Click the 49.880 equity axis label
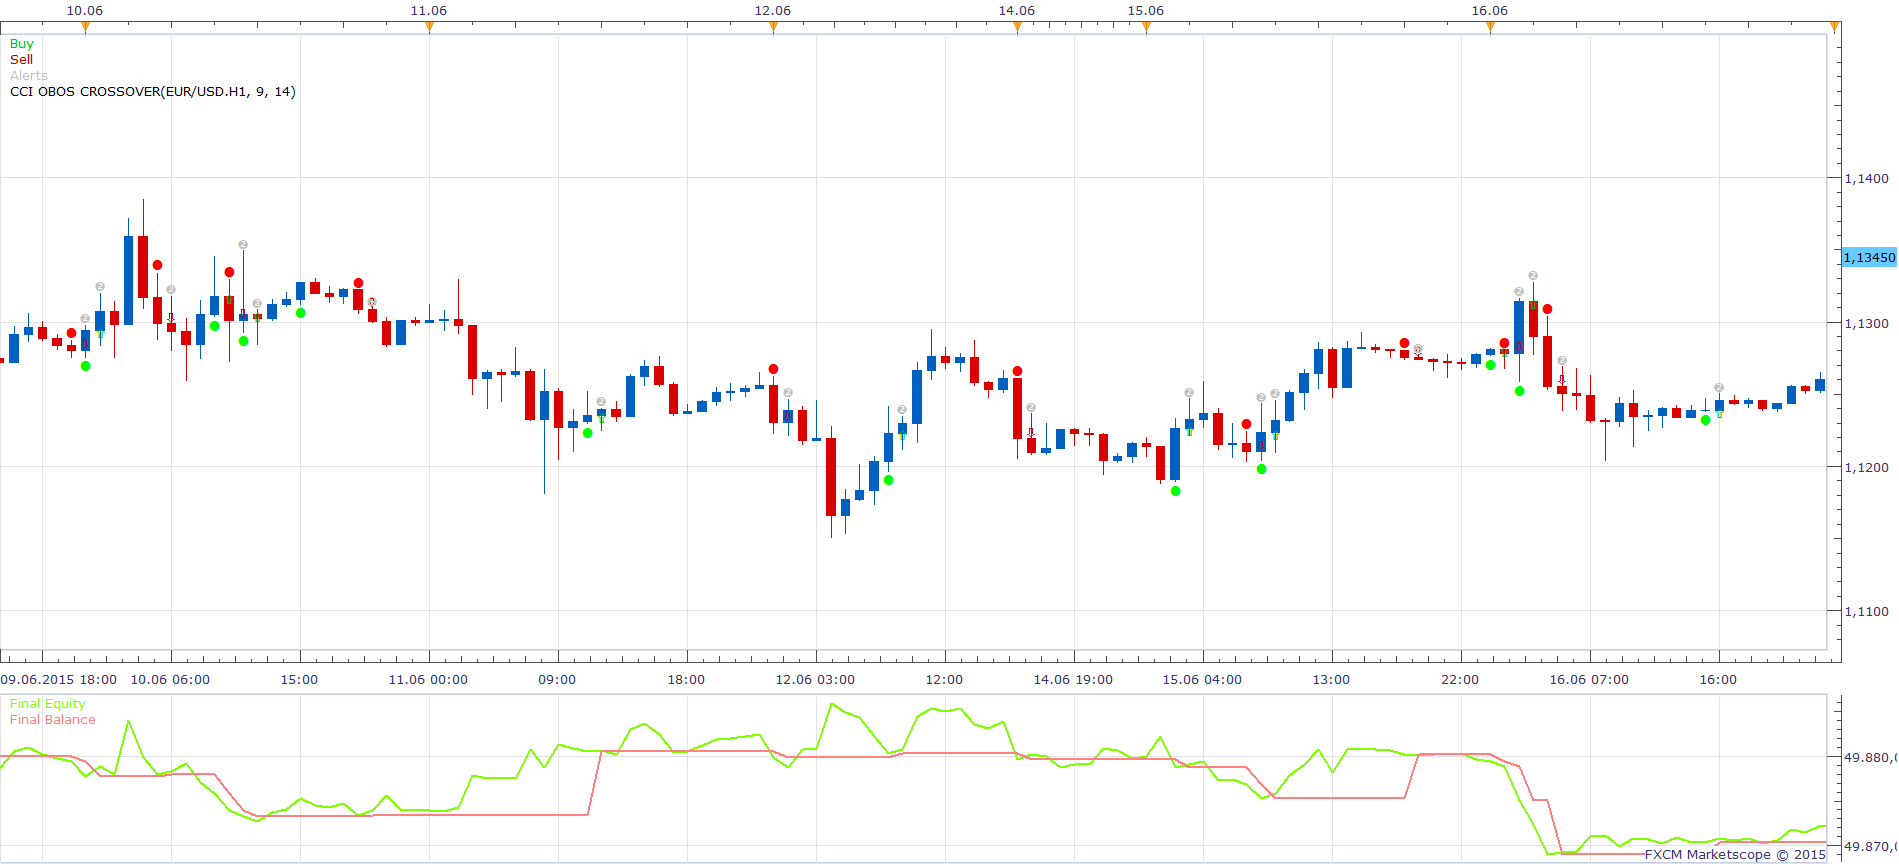Viewport: 1899px width, 864px height. pos(1869,758)
